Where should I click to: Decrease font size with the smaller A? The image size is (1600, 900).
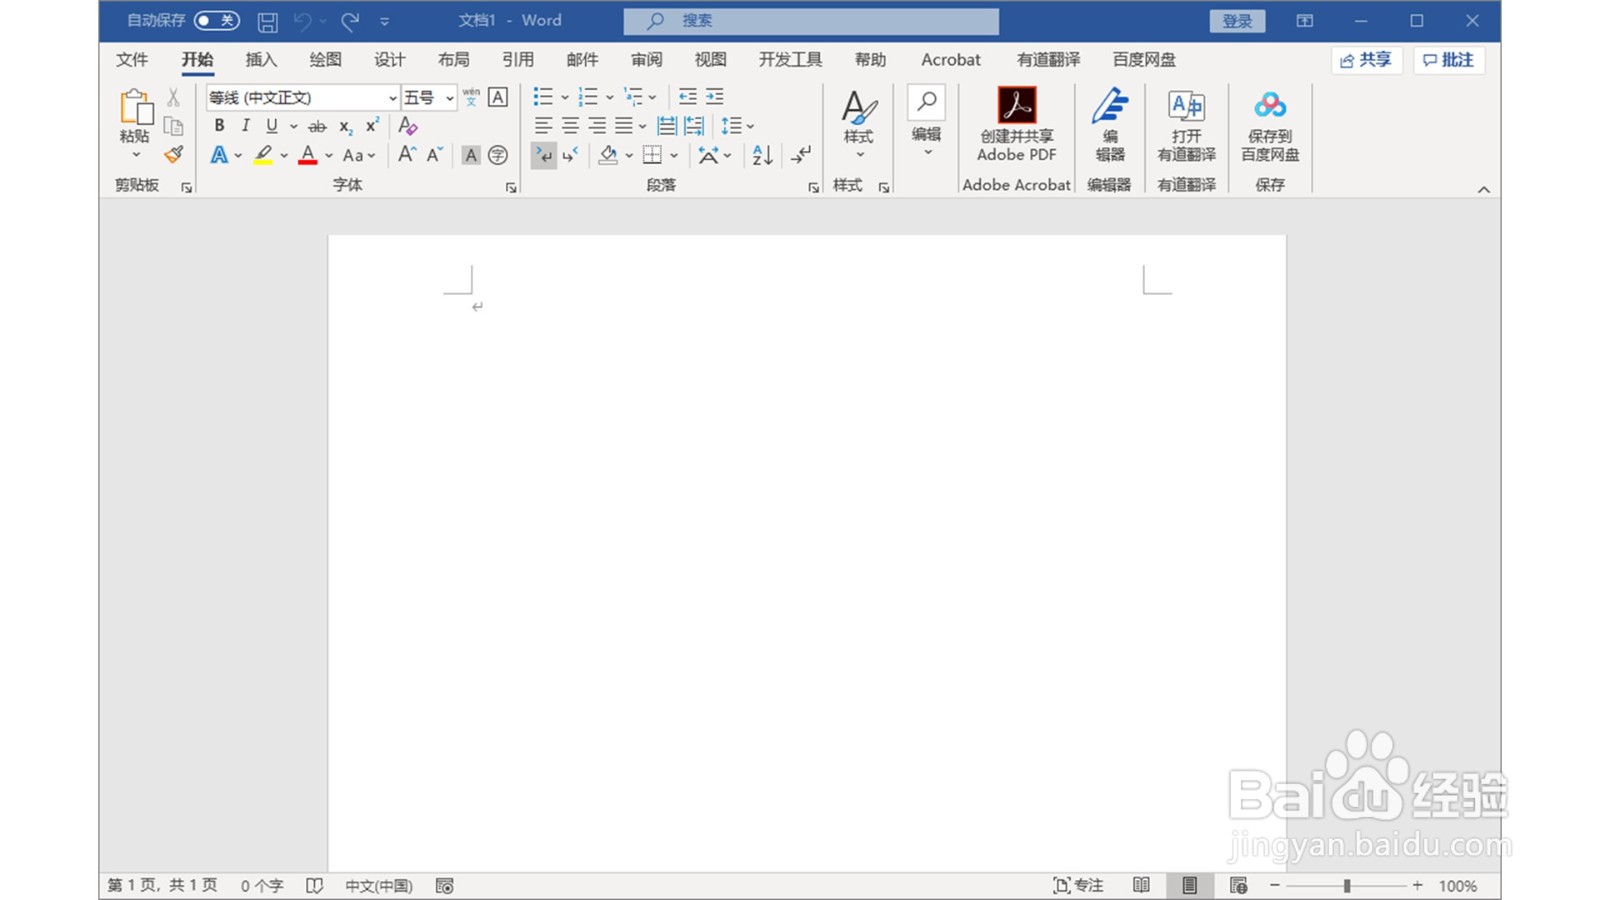(434, 154)
